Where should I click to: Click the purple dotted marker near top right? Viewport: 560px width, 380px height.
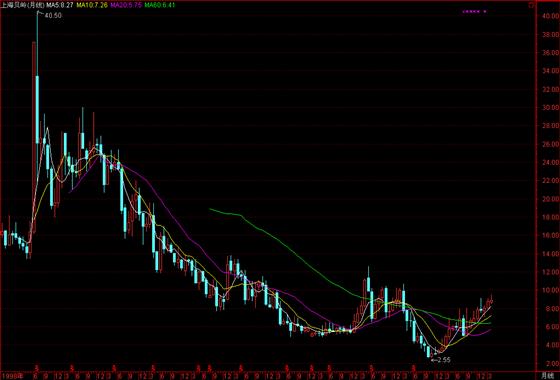click(474, 11)
